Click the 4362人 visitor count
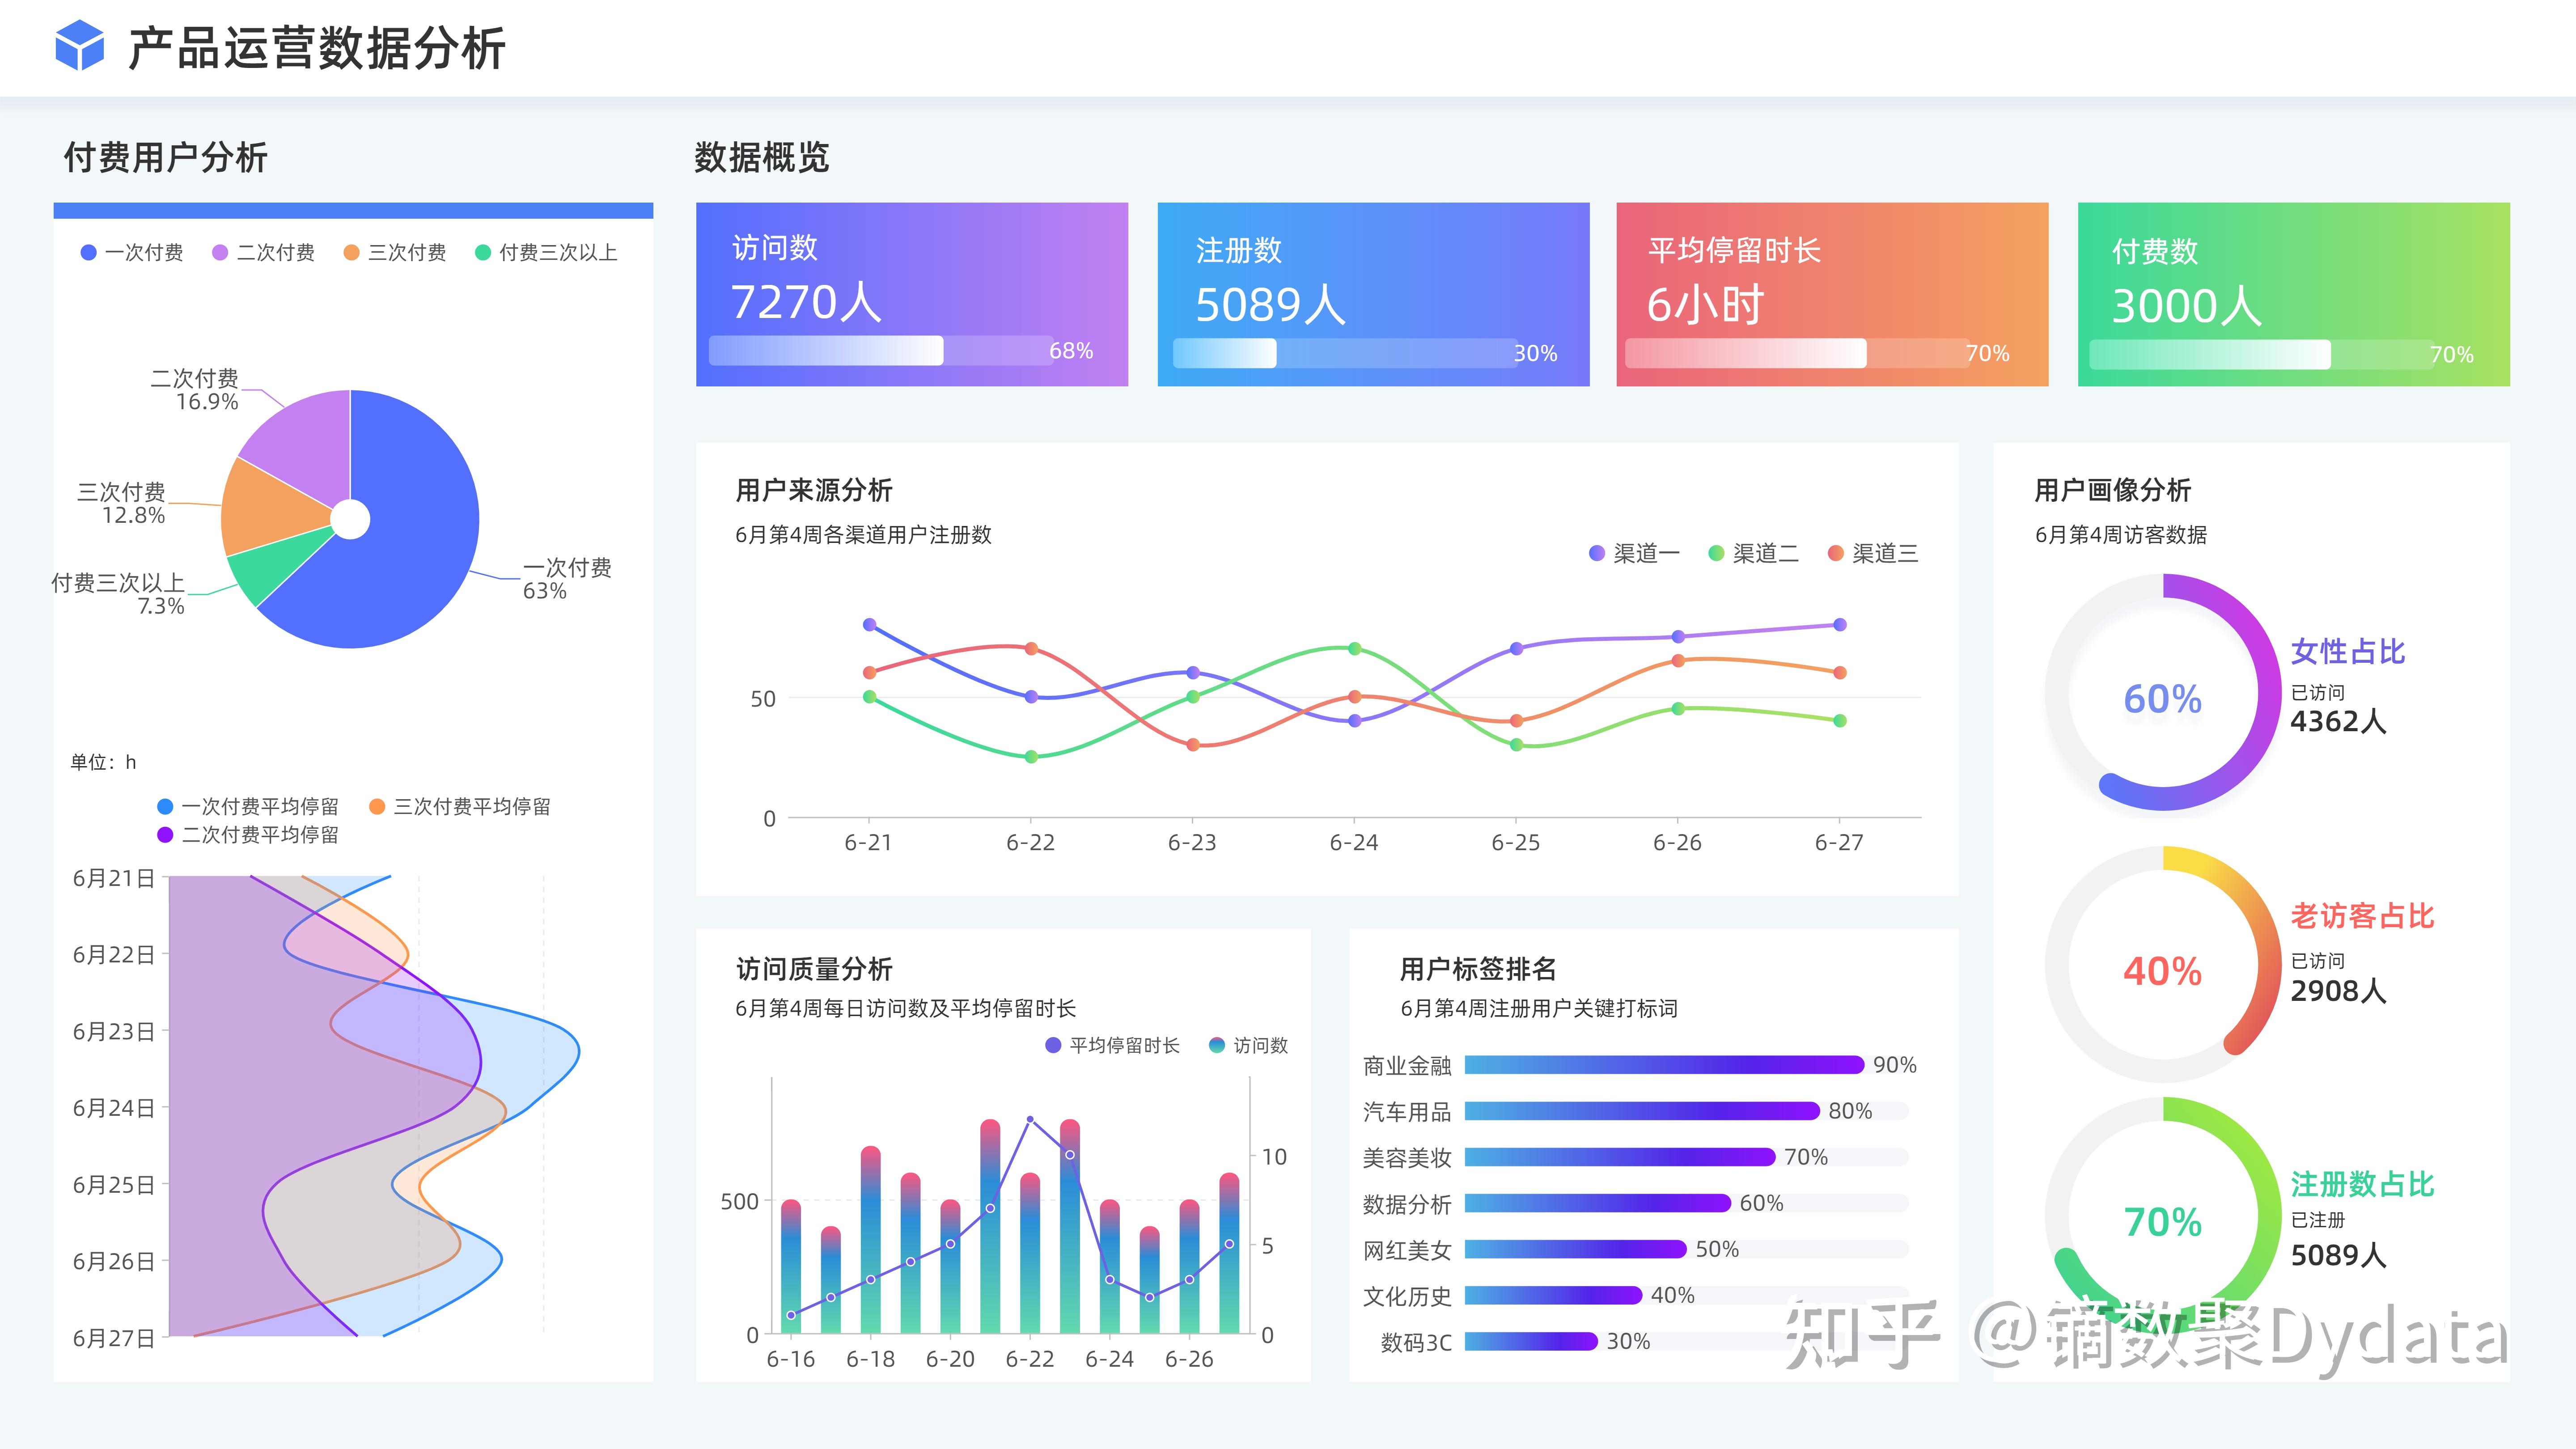The image size is (2576, 1449). [x=2338, y=721]
